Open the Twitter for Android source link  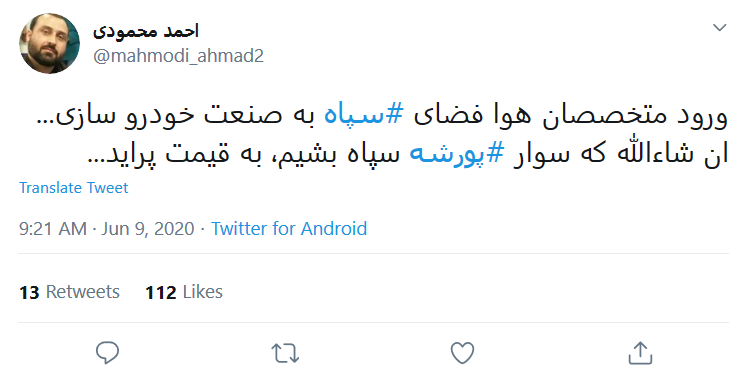pyautogui.click(x=289, y=228)
